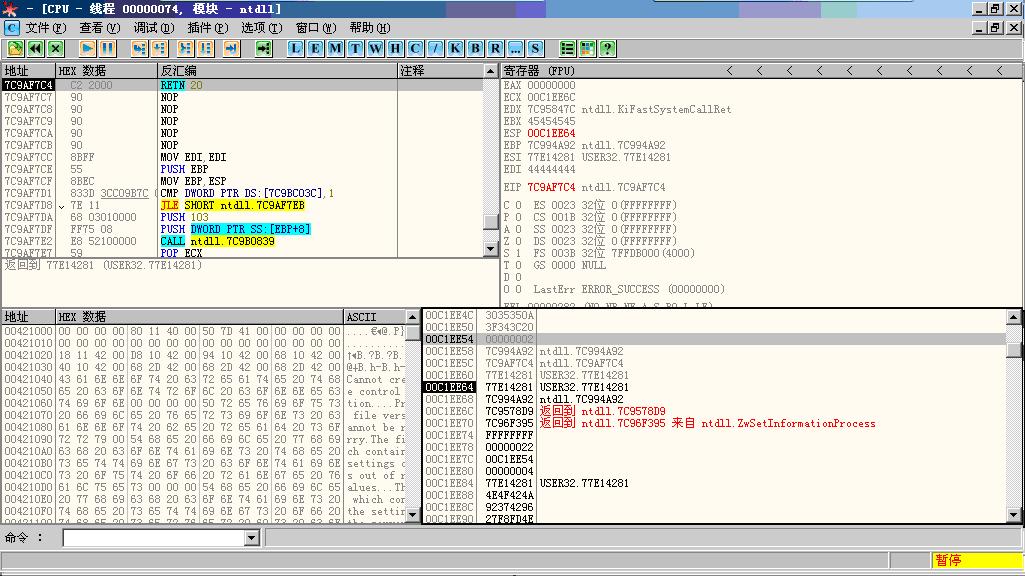Click the dump pane scroll-up arrow

(412, 317)
